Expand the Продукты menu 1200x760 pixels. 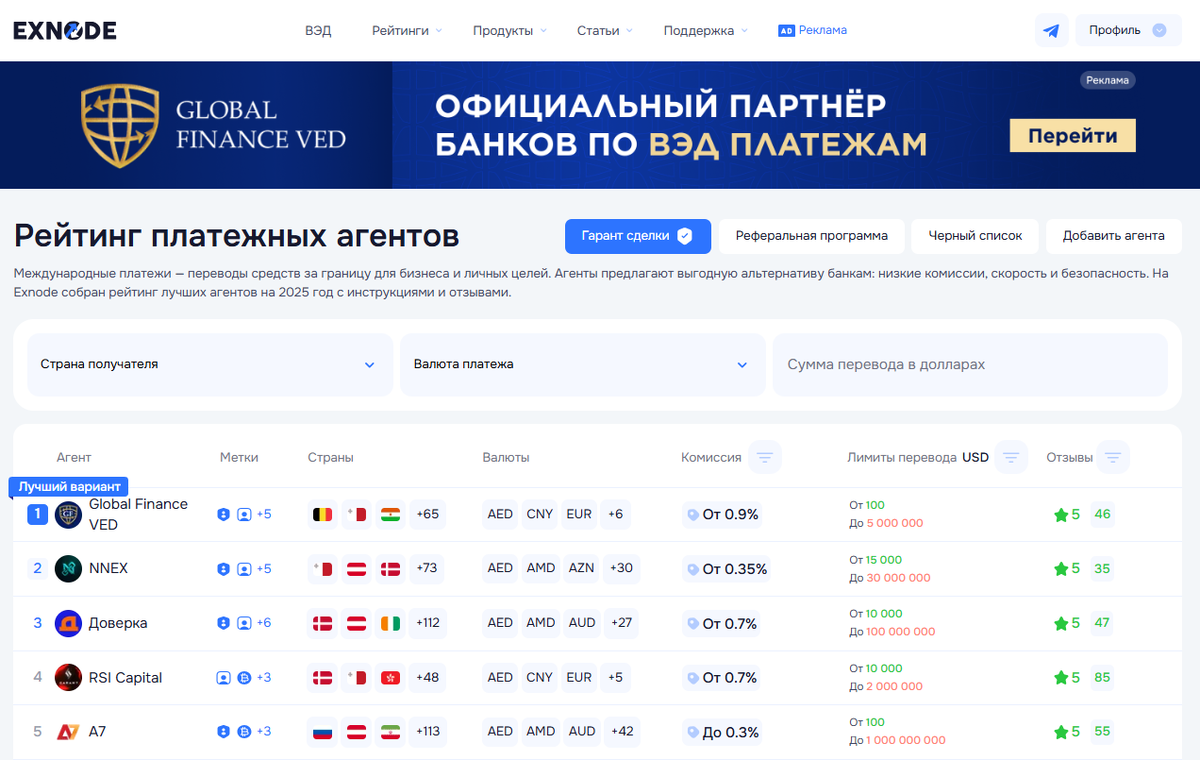pyautogui.click(x=510, y=31)
